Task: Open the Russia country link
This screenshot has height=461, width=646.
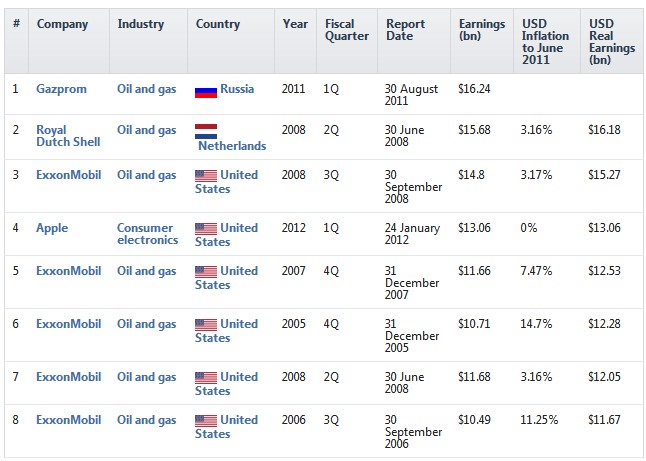Action: (237, 89)
